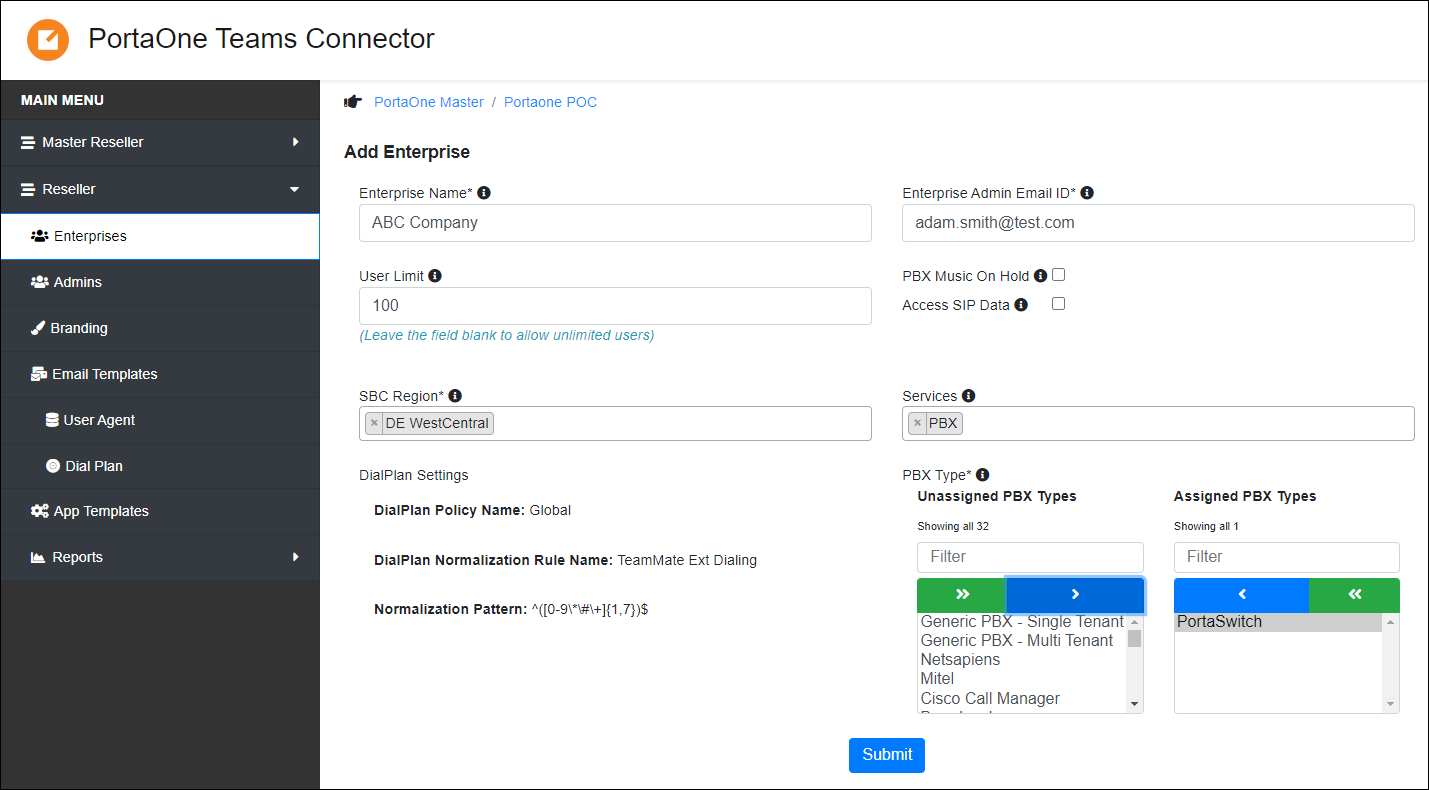Image resolution: width=1429 pixels, height=790 pixels.
Task: Tick the Access SIP Data checkbox
Action: (x=1058, y=304)
